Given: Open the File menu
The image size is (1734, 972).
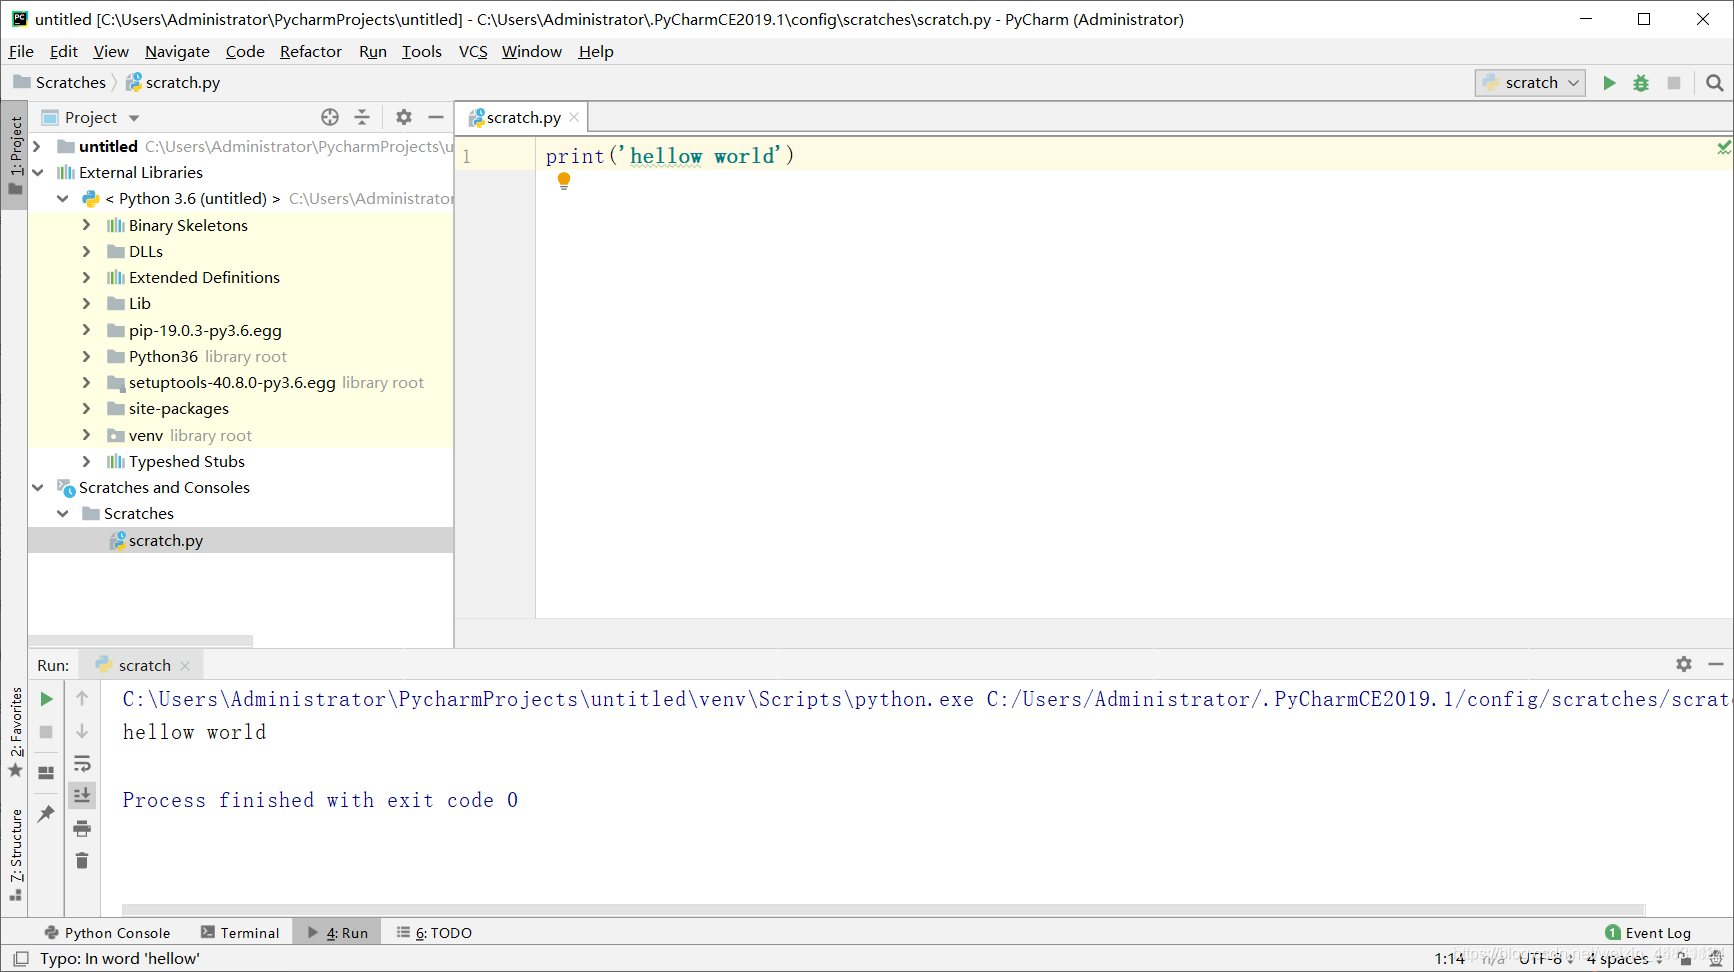Looking at the screenshot, I should [21, 51].
